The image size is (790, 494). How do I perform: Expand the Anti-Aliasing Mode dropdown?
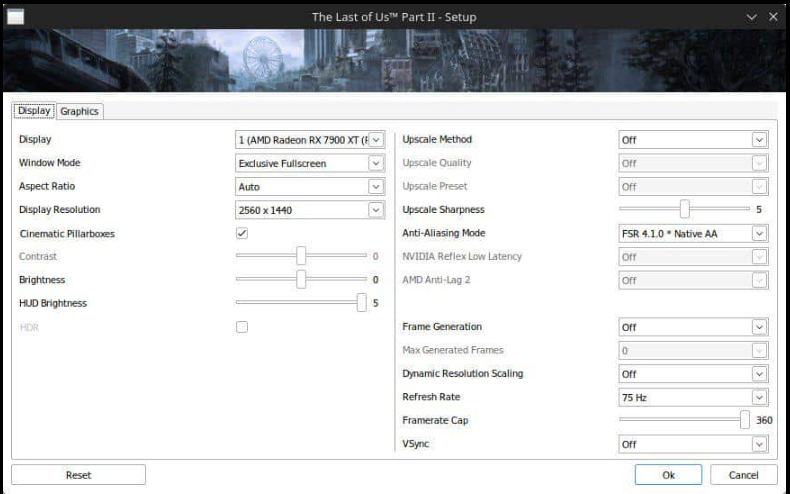[693, 233]
